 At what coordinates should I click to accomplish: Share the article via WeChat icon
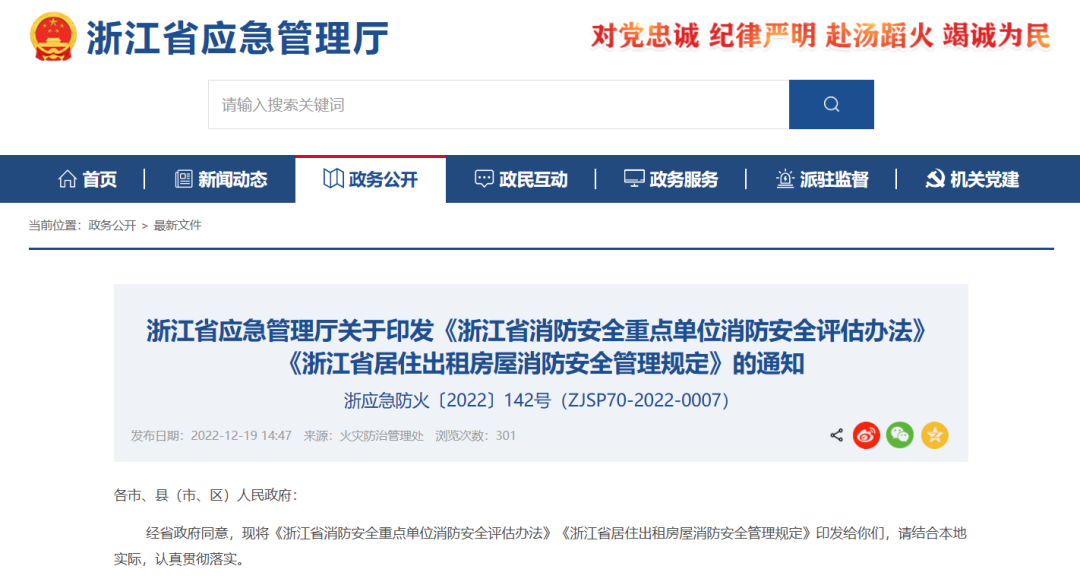[x=900, y=435]
